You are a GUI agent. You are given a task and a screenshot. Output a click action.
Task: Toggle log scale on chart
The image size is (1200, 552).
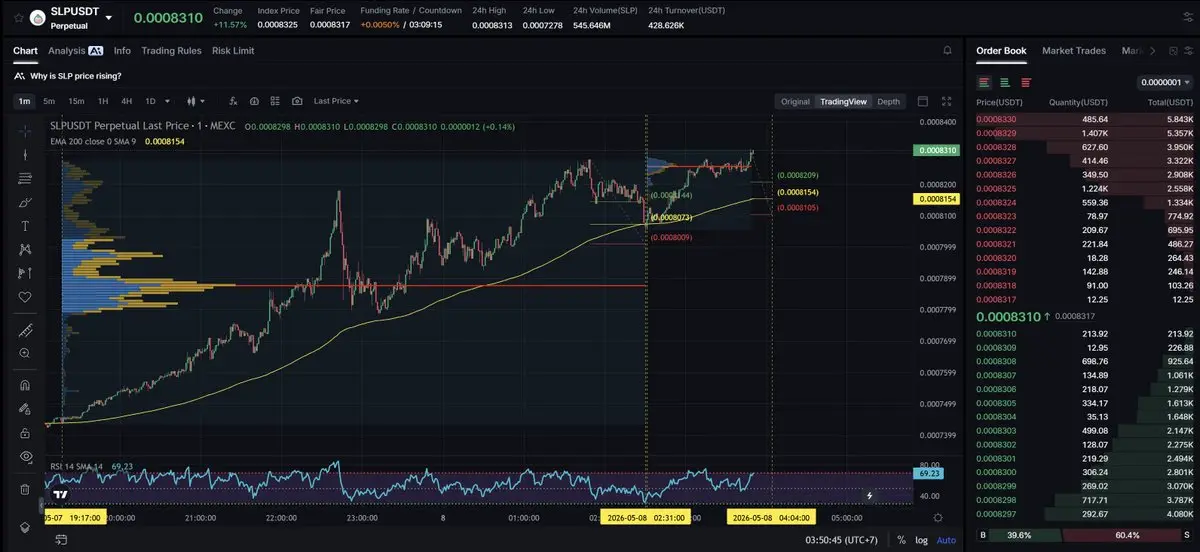pos(920,540)
